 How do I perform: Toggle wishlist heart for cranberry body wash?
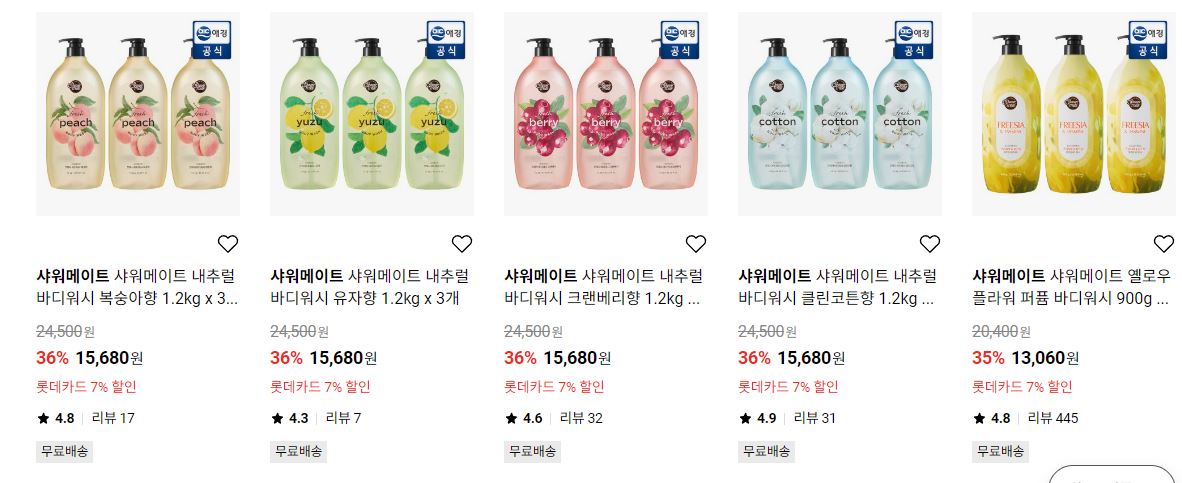[695, 243]
